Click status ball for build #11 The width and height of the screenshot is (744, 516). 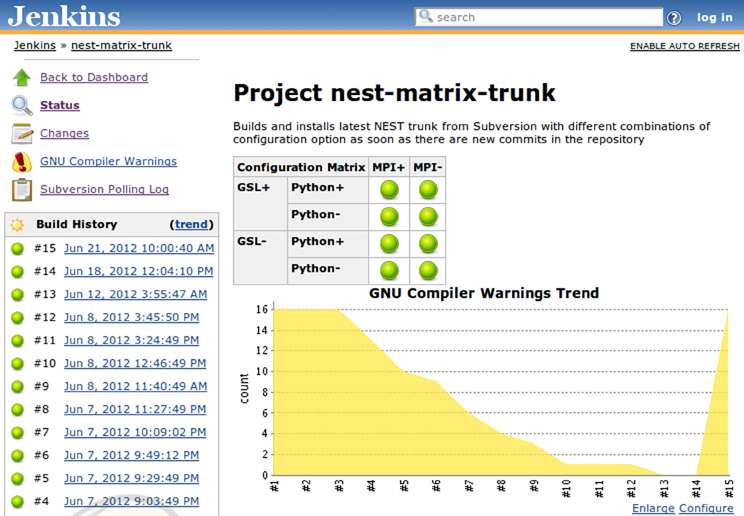click(18, 341)
